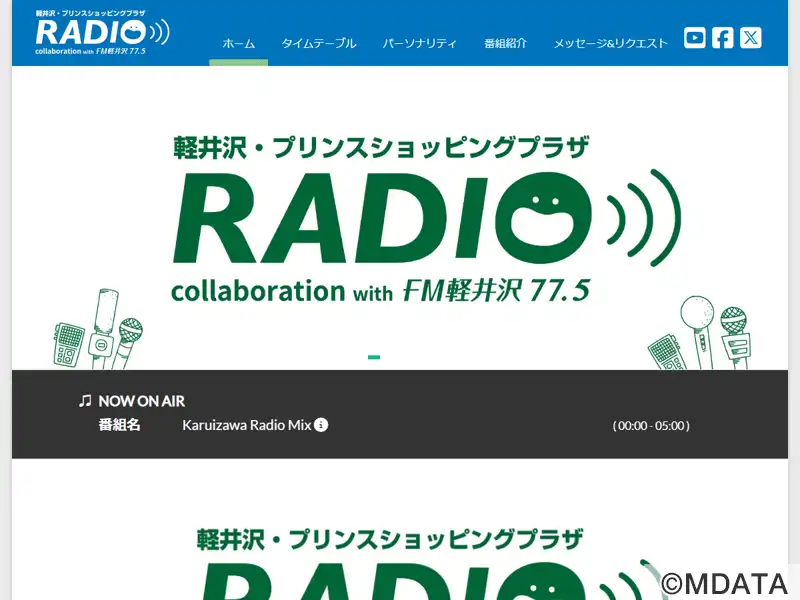Open the 番組紹介 menu item
This screenshot has width=800, height=600.
tap(505, 43)
